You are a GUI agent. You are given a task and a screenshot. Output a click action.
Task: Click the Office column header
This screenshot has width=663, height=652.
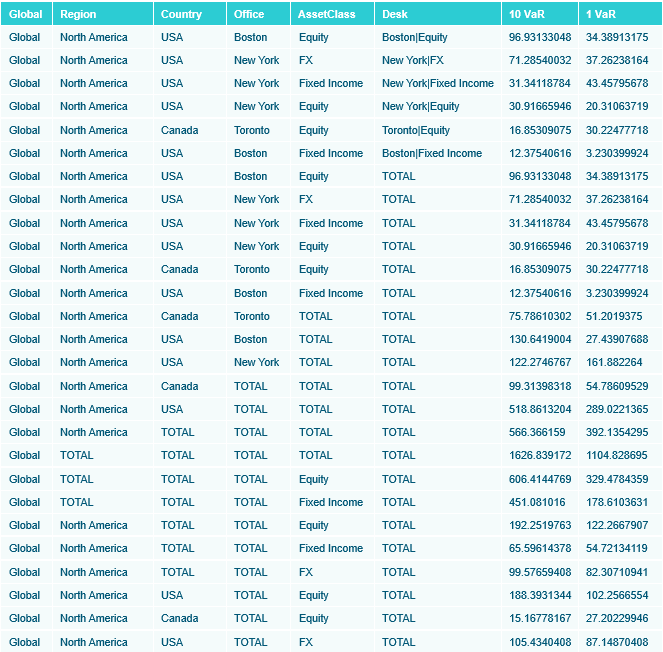(249, 14)
